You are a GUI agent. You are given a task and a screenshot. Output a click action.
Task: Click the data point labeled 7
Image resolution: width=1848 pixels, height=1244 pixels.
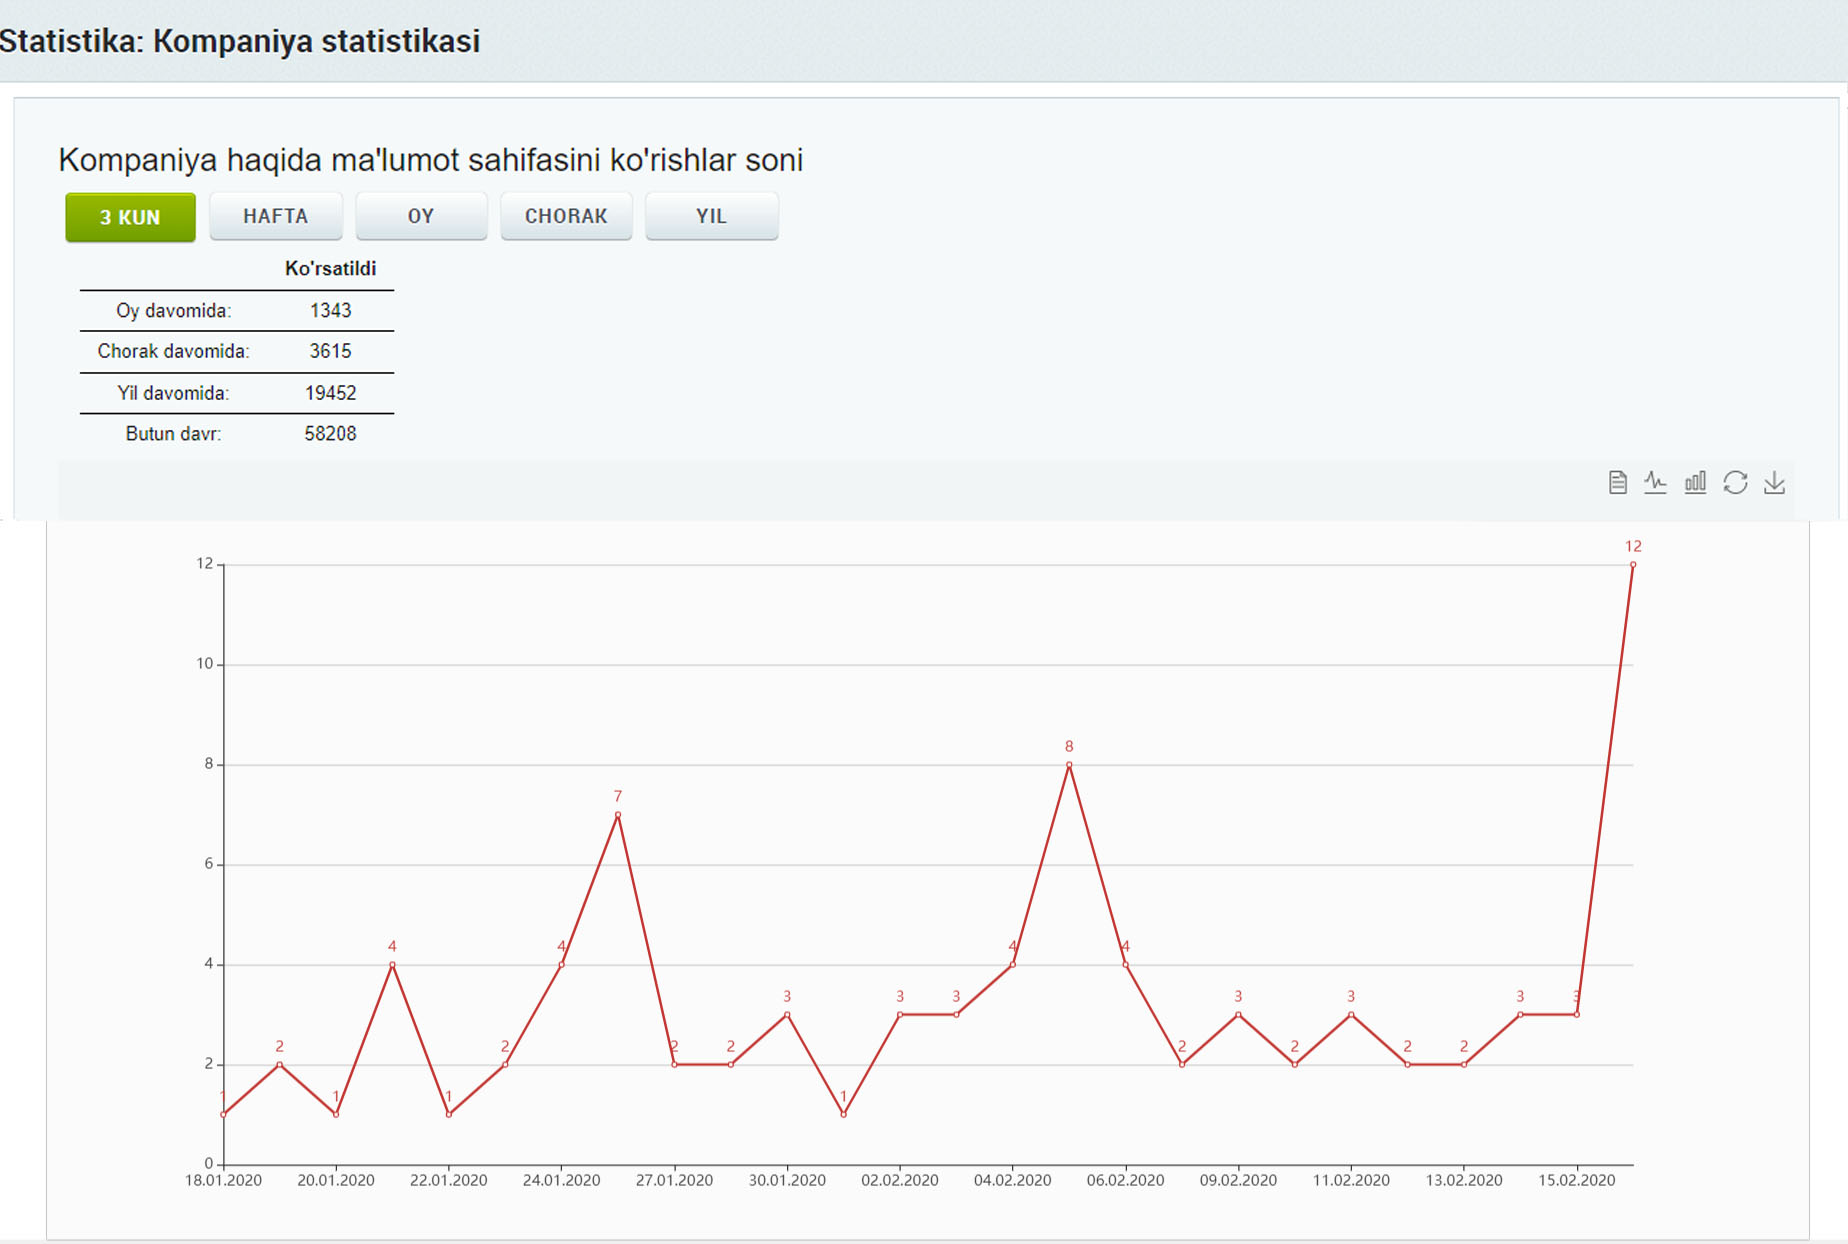click(x=618, y=815)
